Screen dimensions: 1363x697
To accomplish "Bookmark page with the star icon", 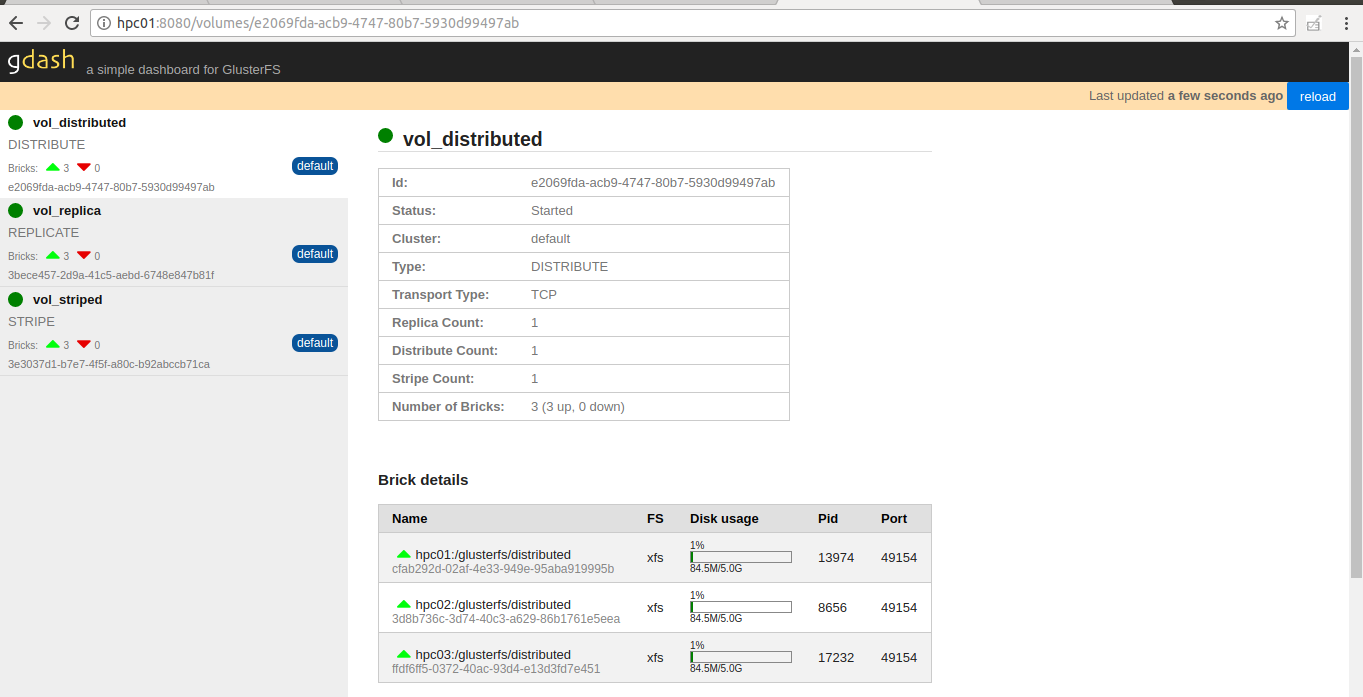I will (1281, 23).
